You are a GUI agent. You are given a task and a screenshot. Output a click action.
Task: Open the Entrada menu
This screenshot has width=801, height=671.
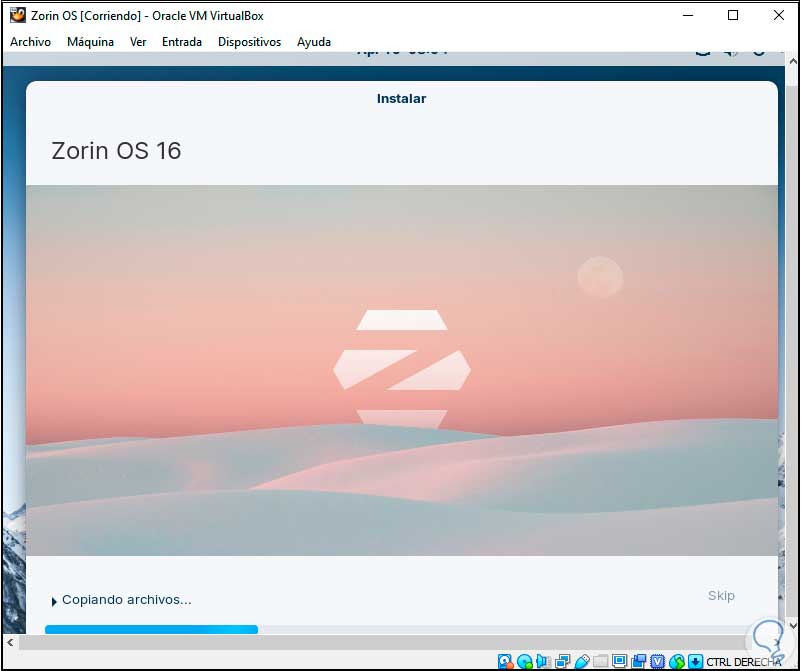click(x=182, y=42)
